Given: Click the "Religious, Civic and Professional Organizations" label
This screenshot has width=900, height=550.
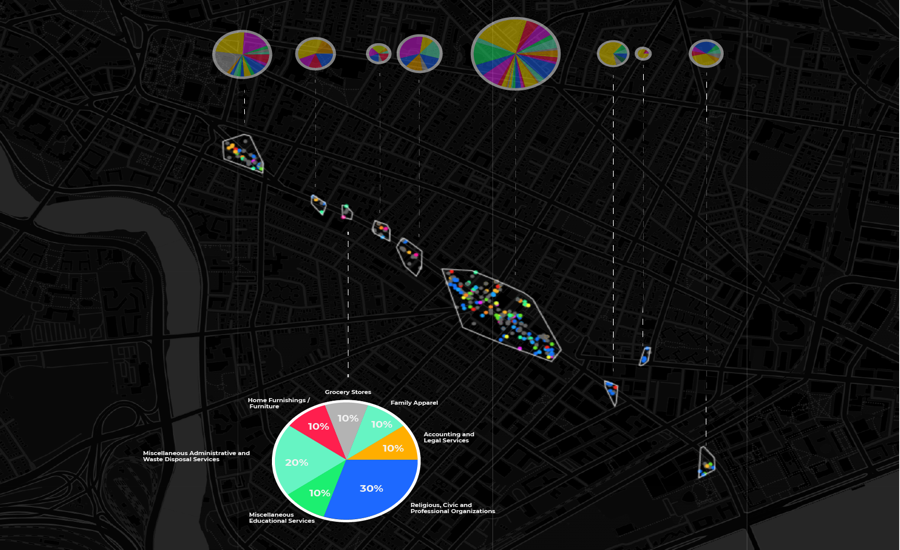Looking at the screenshot, I should [x=452, y=508].
